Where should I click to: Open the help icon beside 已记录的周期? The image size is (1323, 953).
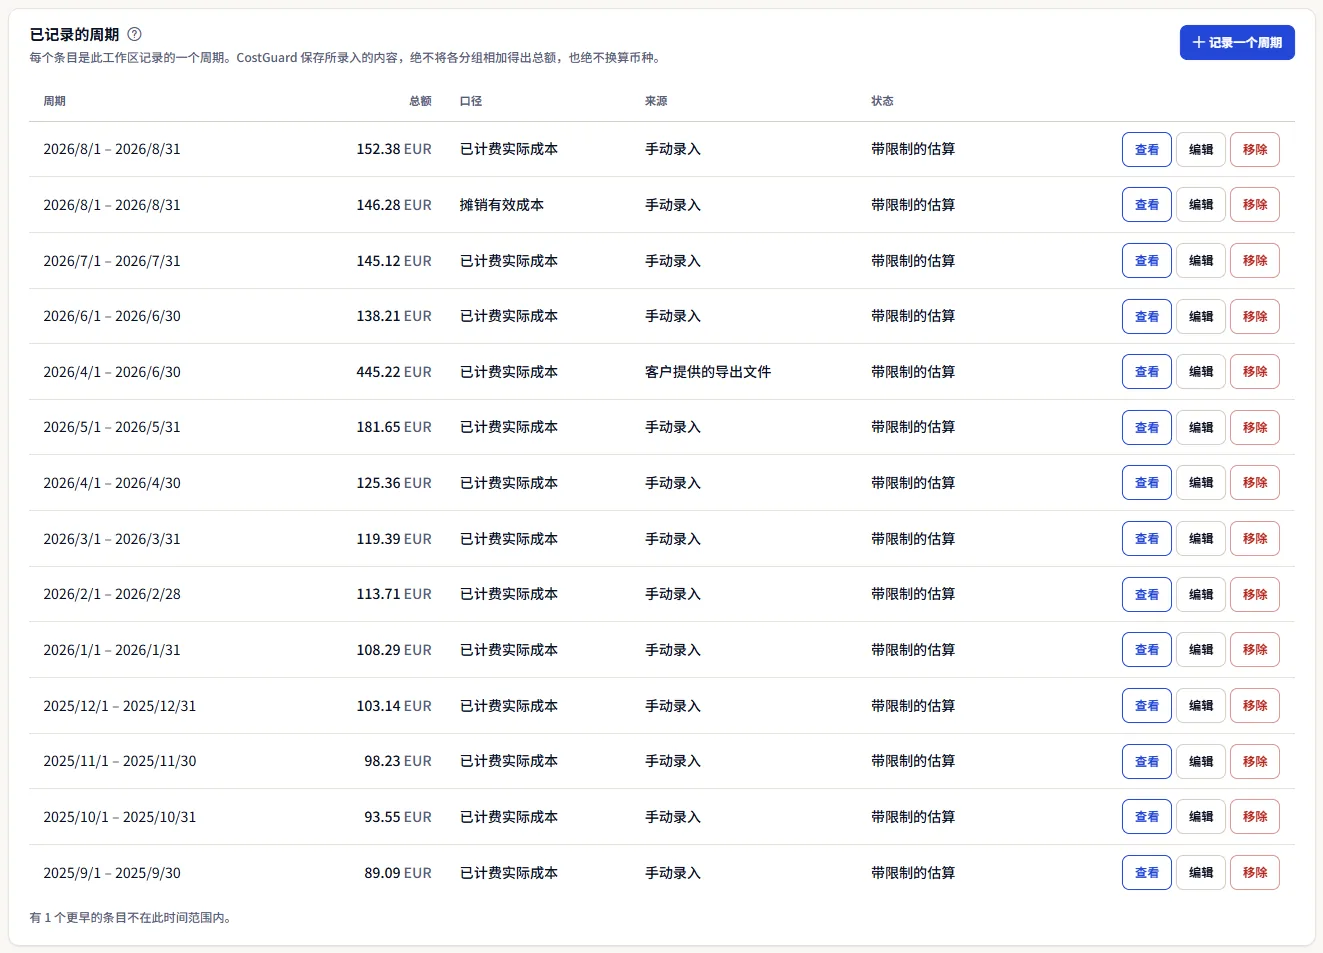134,34
